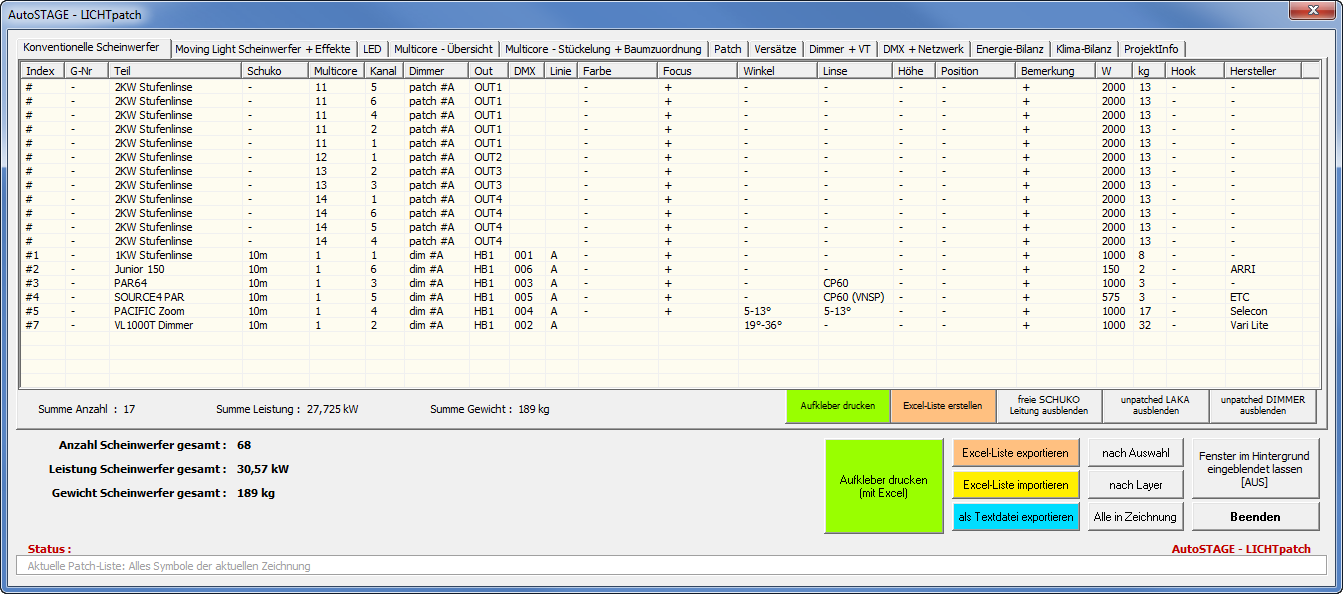The height and width of the screenshot is (594, 1343).
Task: Open the ProjektInfo tab
Action: (1151, 49)
